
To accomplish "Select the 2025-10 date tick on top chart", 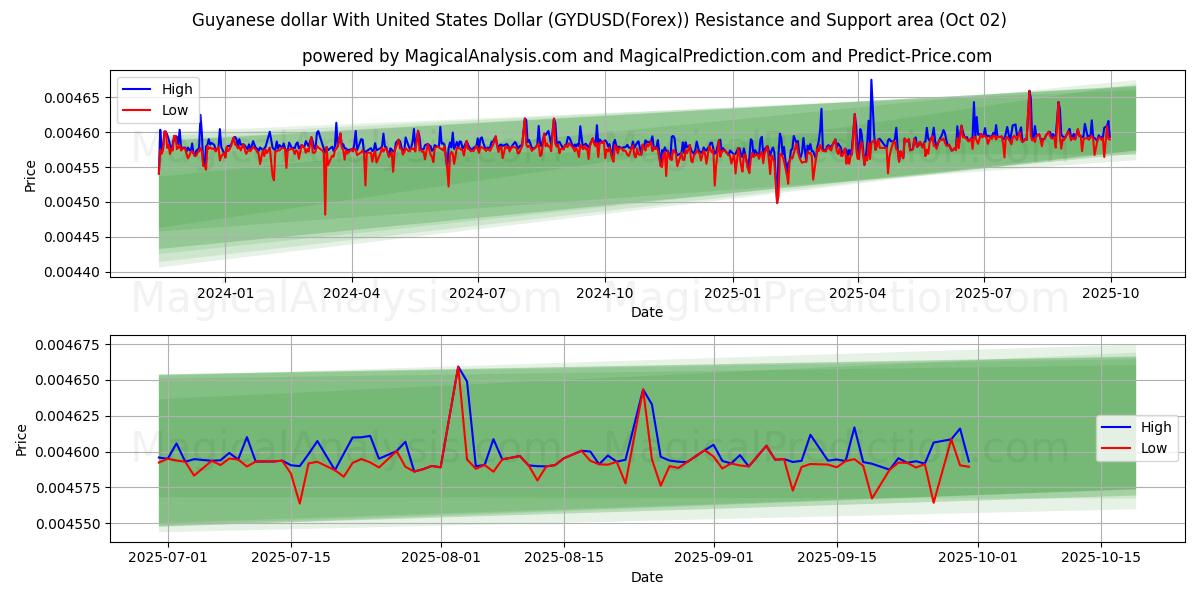I will 1111,293.
